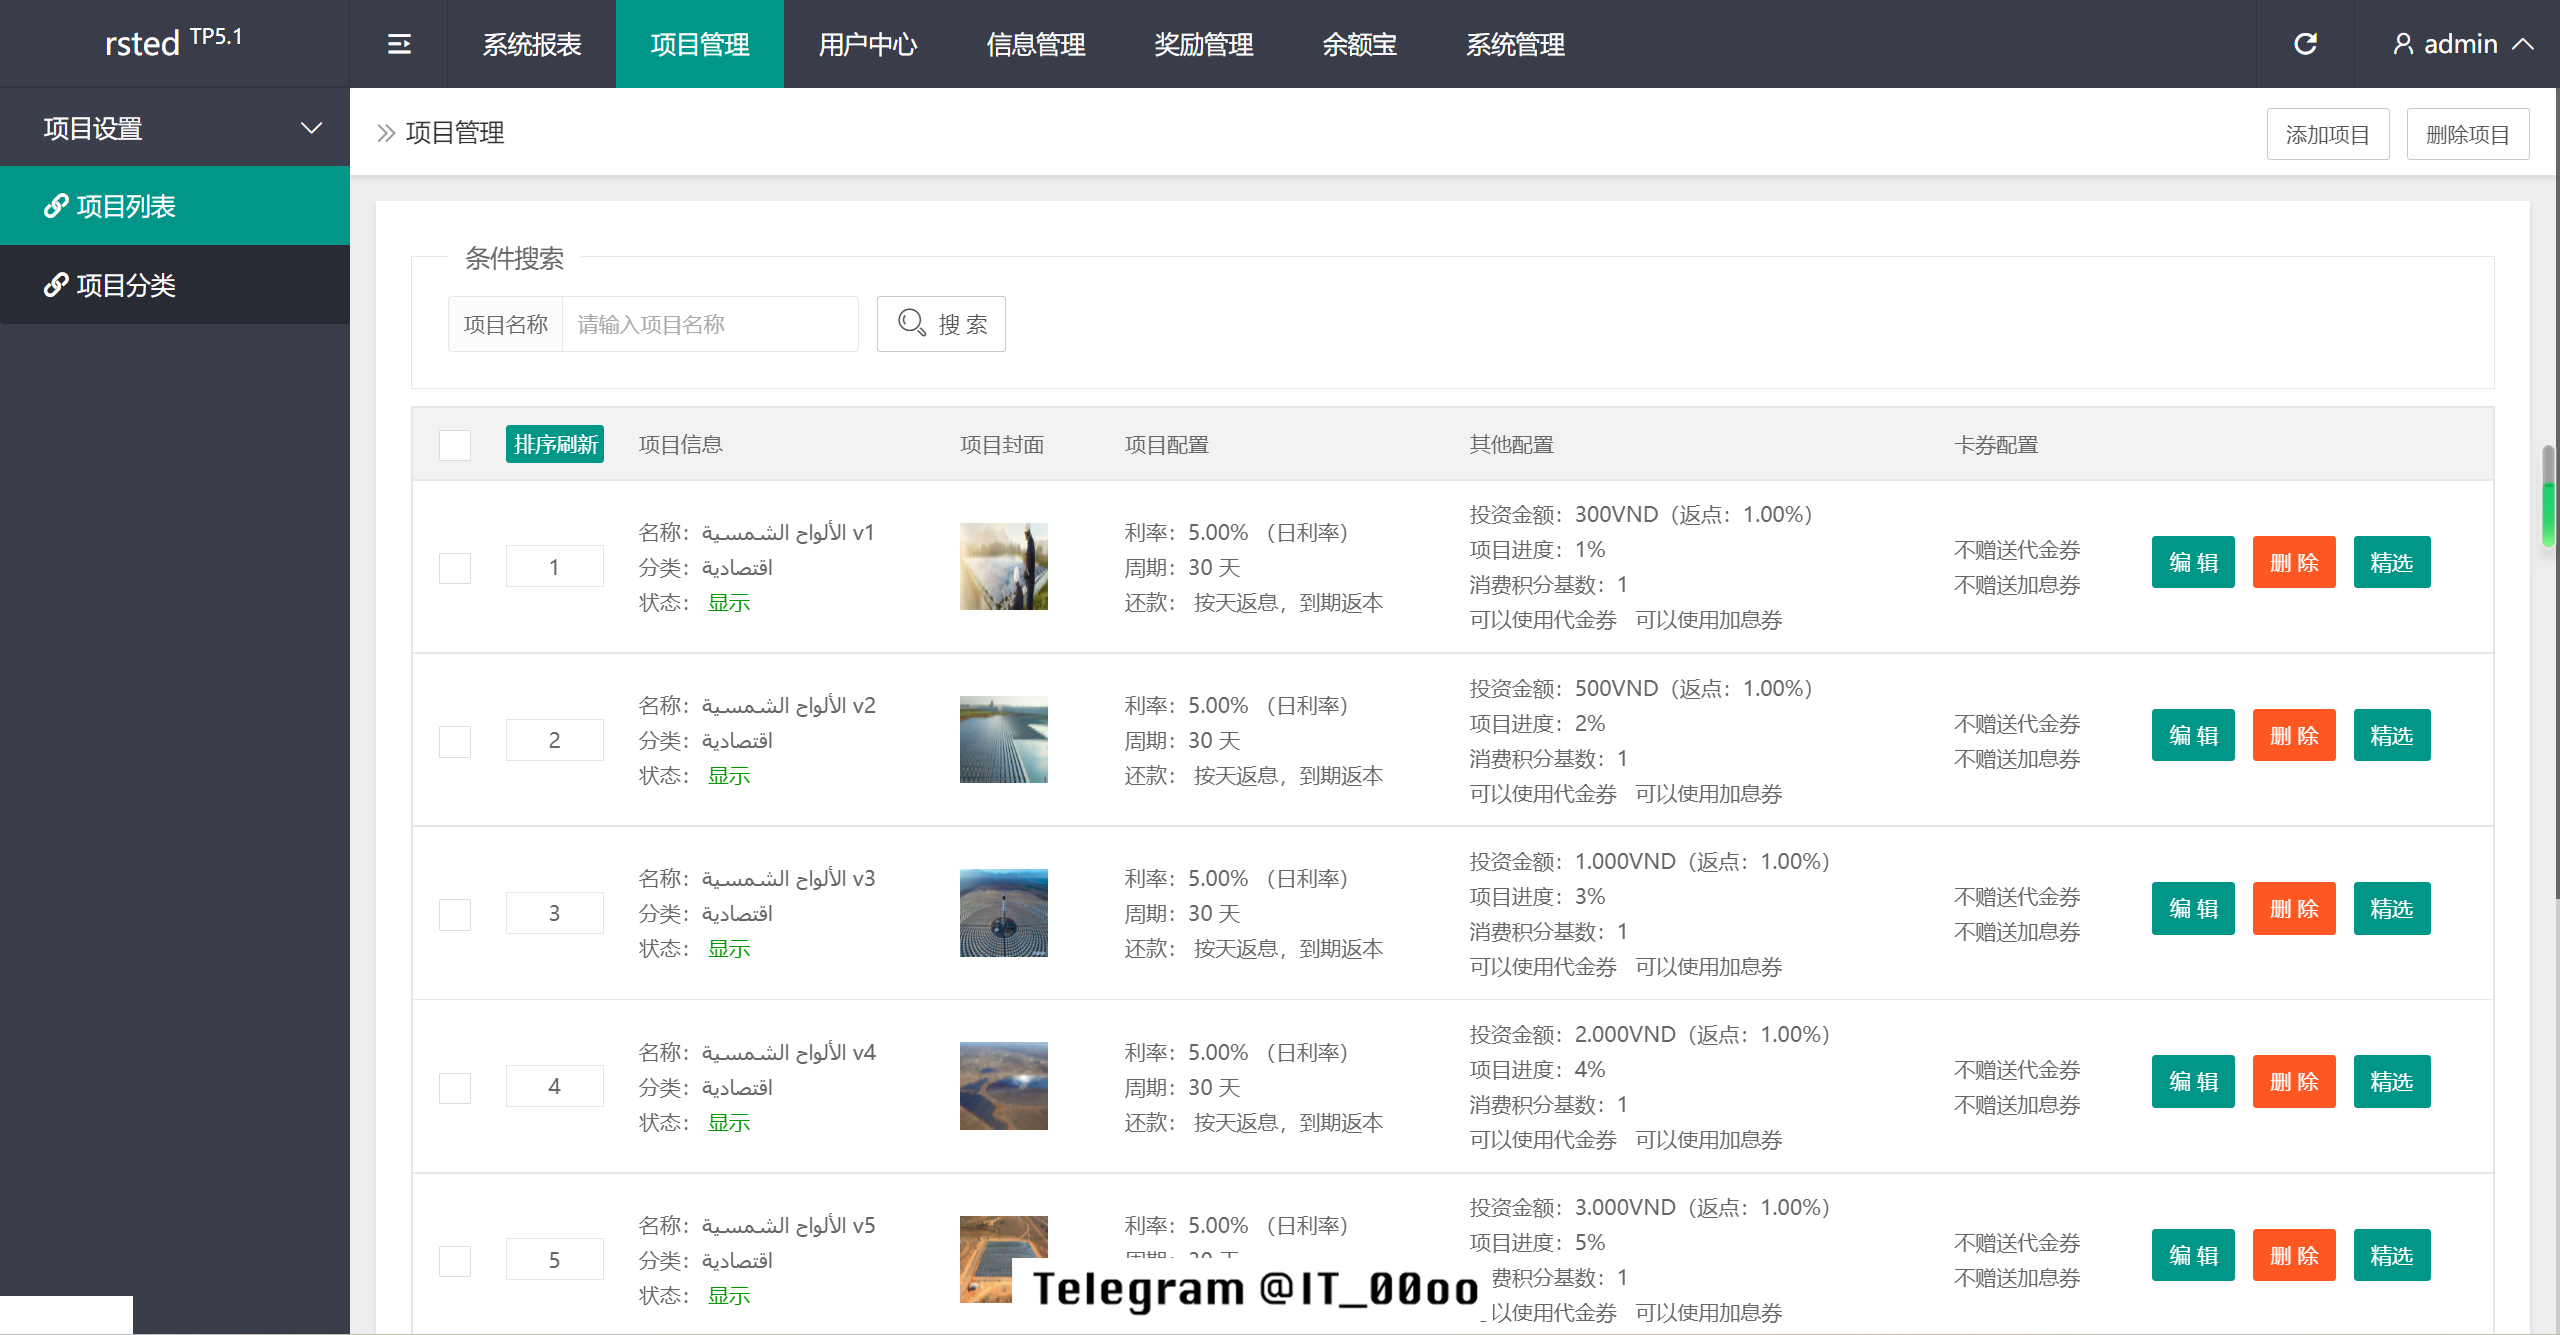Select 项目分类 in the sidebar
The image size is (2560, 1335).
click(x=175, y=285)
